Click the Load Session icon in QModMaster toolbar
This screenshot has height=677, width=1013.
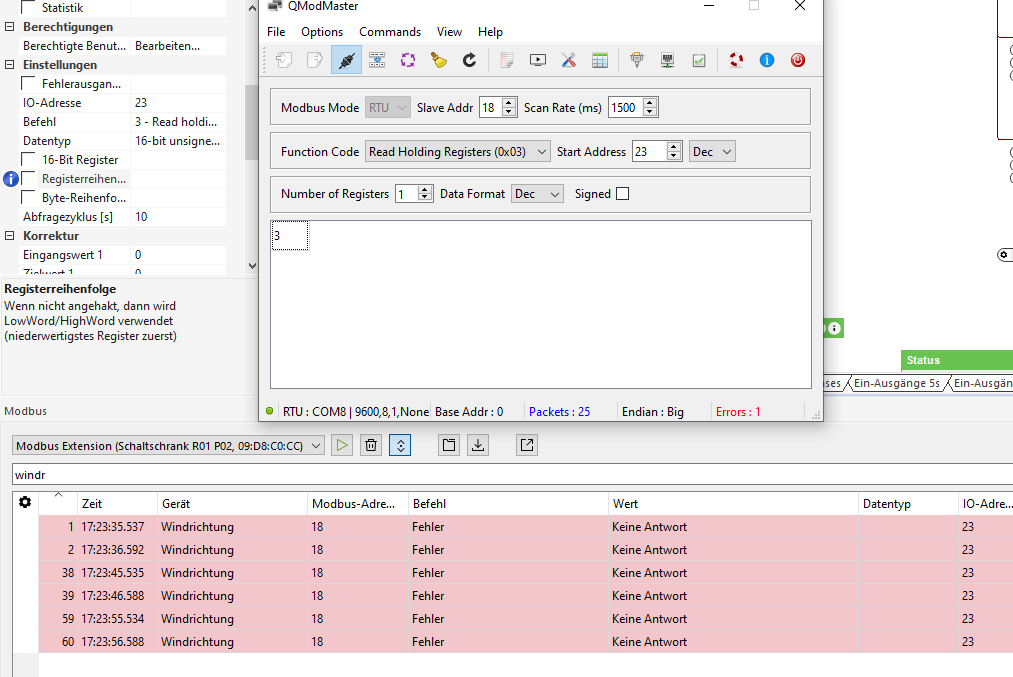[284, 60]
